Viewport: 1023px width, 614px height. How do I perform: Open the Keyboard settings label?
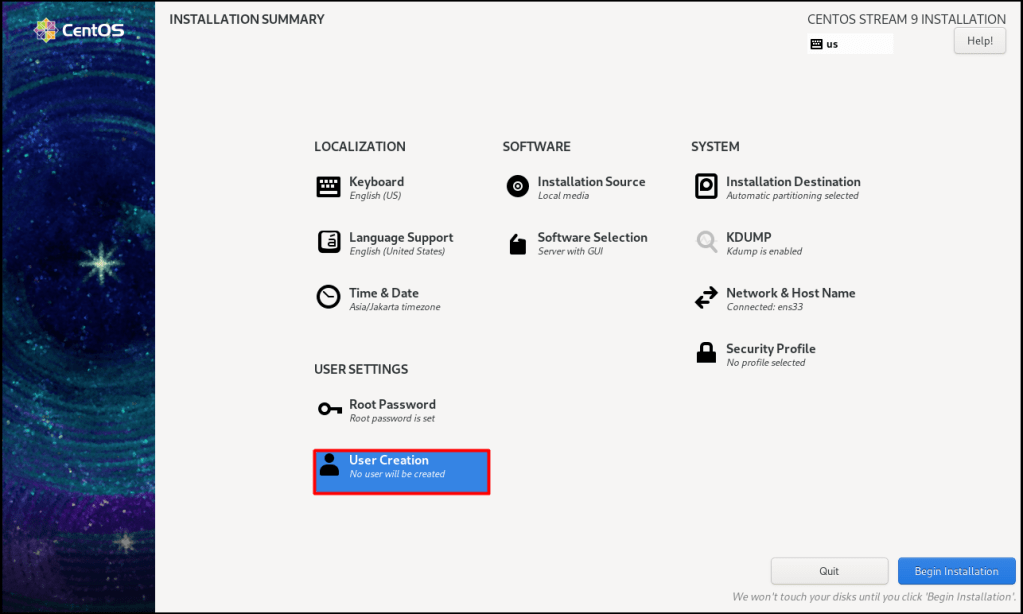[x=376, y=181]
